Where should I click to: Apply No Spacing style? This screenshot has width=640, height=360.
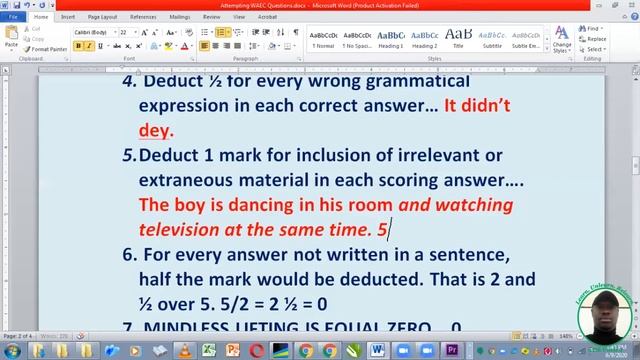(x=357, y=39)
